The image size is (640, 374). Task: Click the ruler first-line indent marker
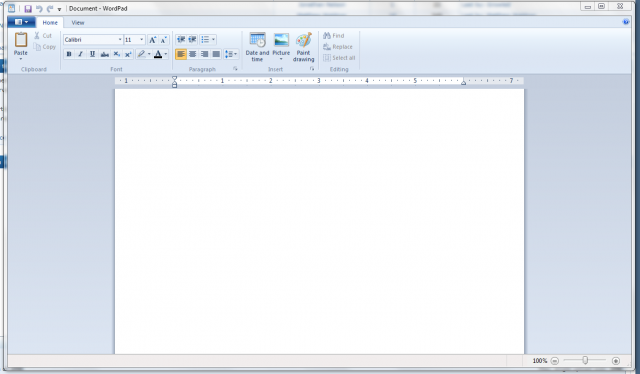174,78
